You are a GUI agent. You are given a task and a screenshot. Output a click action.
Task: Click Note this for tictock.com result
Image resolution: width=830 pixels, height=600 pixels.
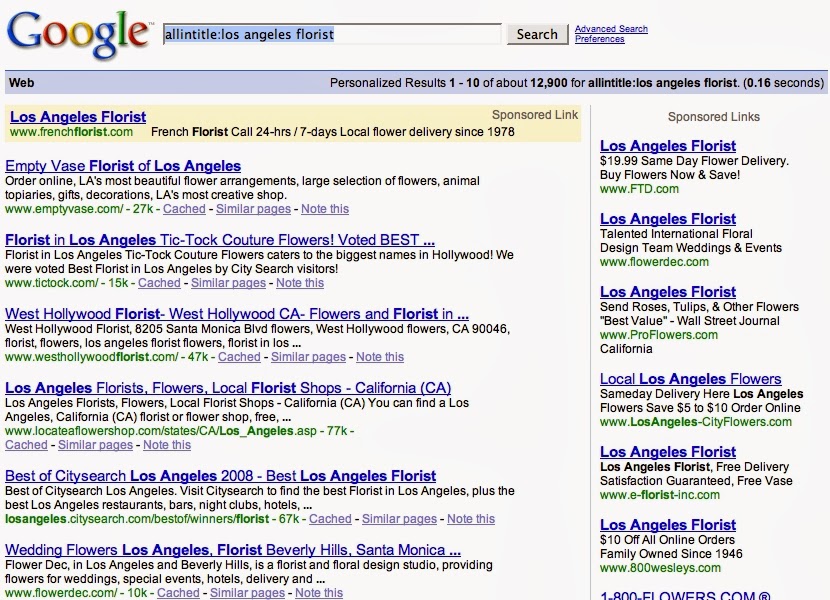pos(300,283)
